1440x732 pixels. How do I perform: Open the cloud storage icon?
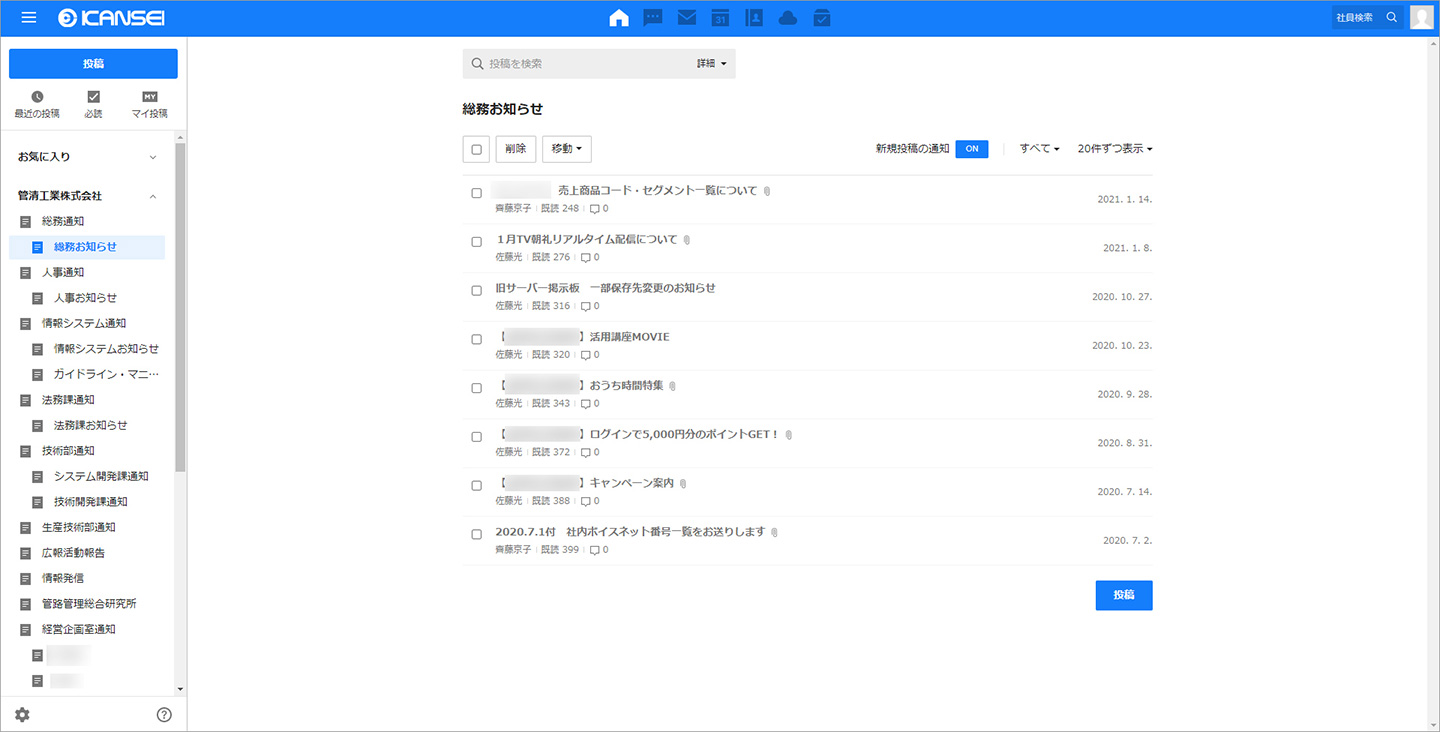point(788,18)
